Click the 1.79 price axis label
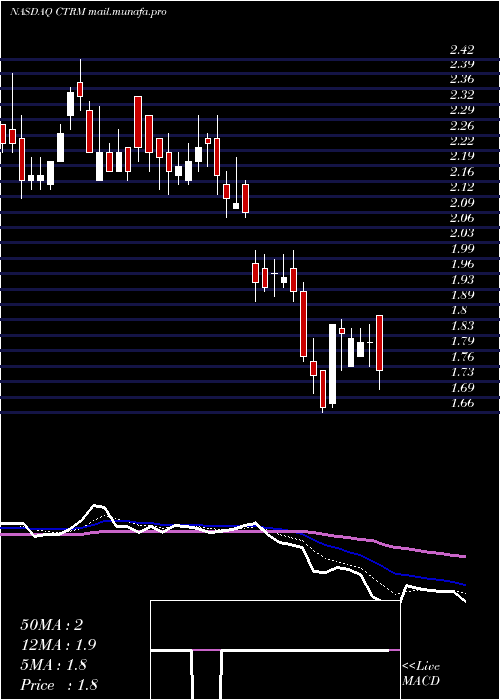 point(462,341)
